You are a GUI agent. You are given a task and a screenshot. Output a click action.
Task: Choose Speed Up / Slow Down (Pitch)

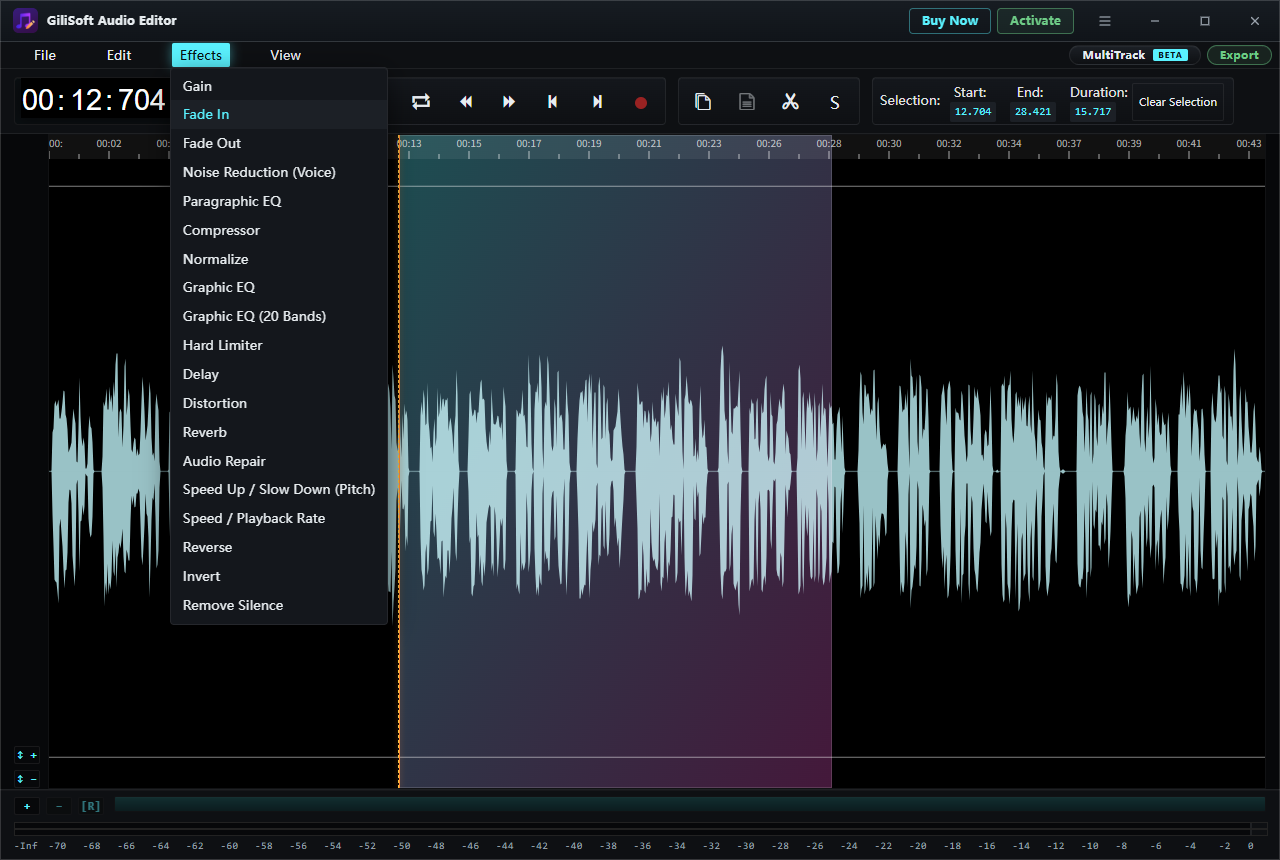[x=279, y=490]
